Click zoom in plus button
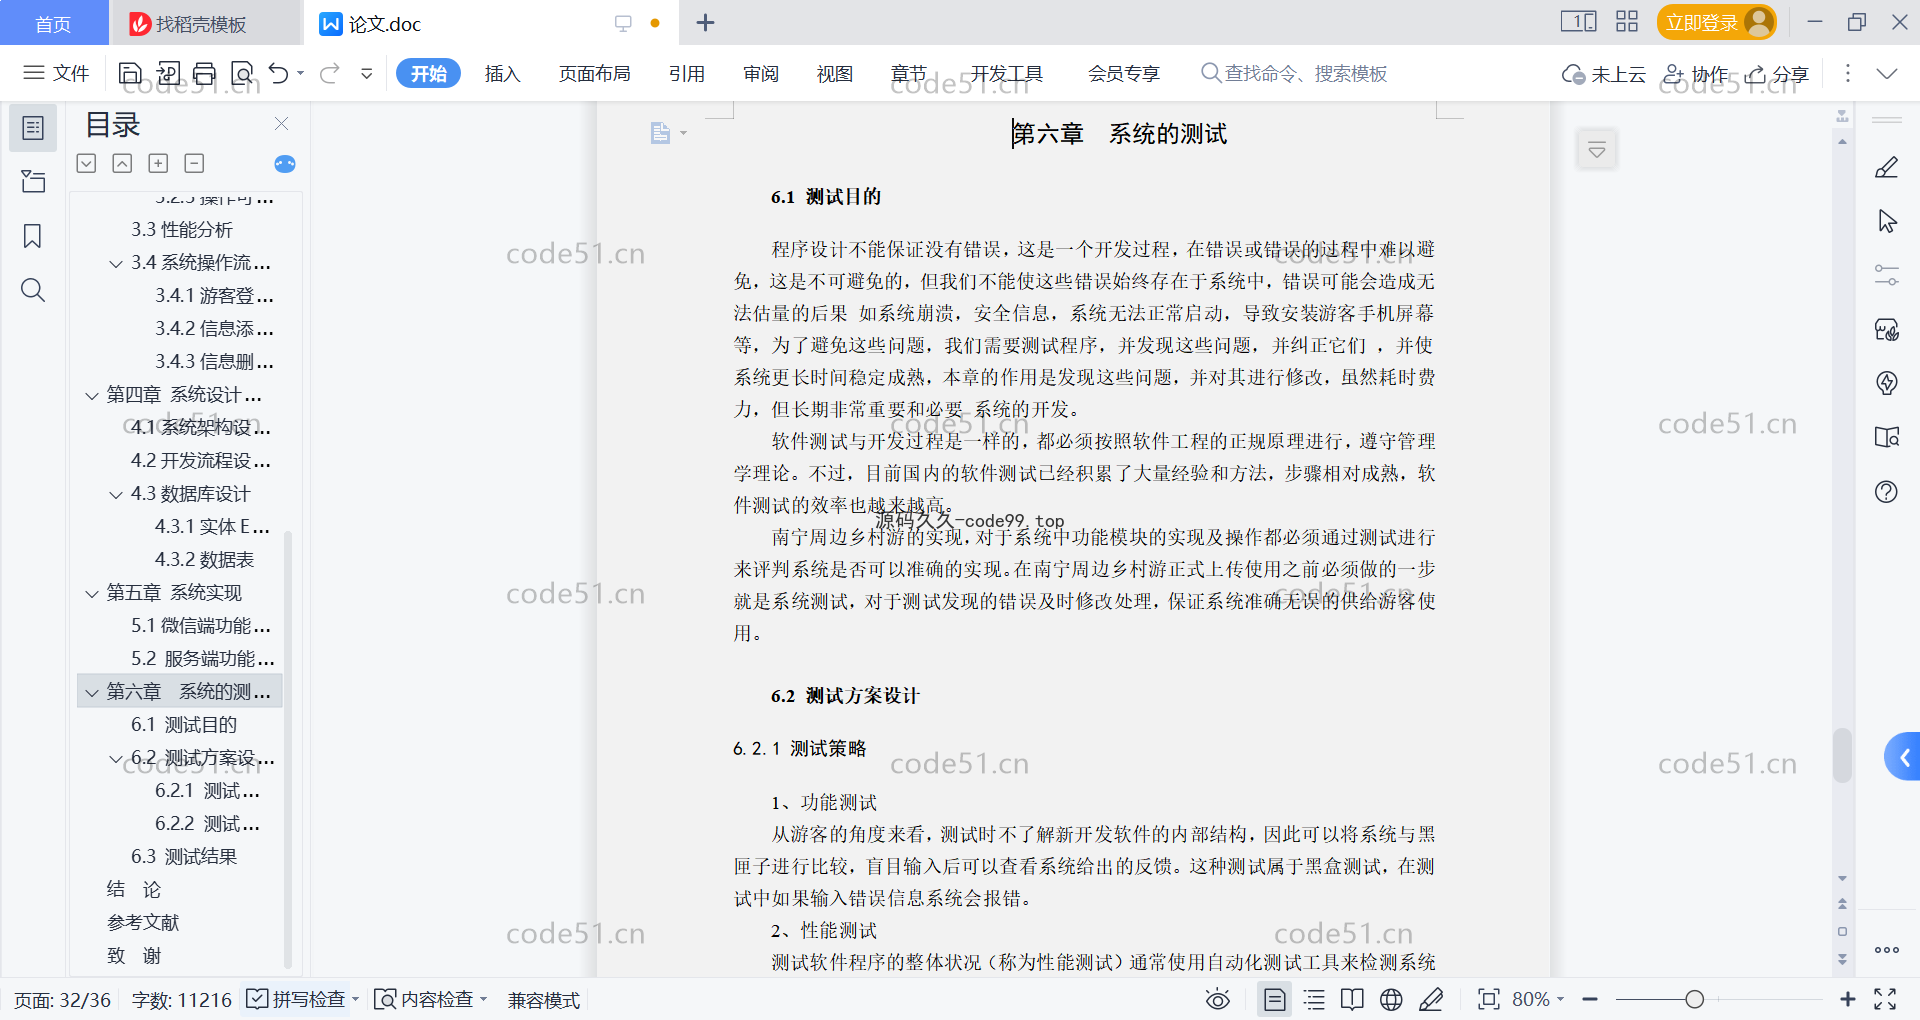Viewport: 1920px width, 1020px height. [x=1848, y=999]
